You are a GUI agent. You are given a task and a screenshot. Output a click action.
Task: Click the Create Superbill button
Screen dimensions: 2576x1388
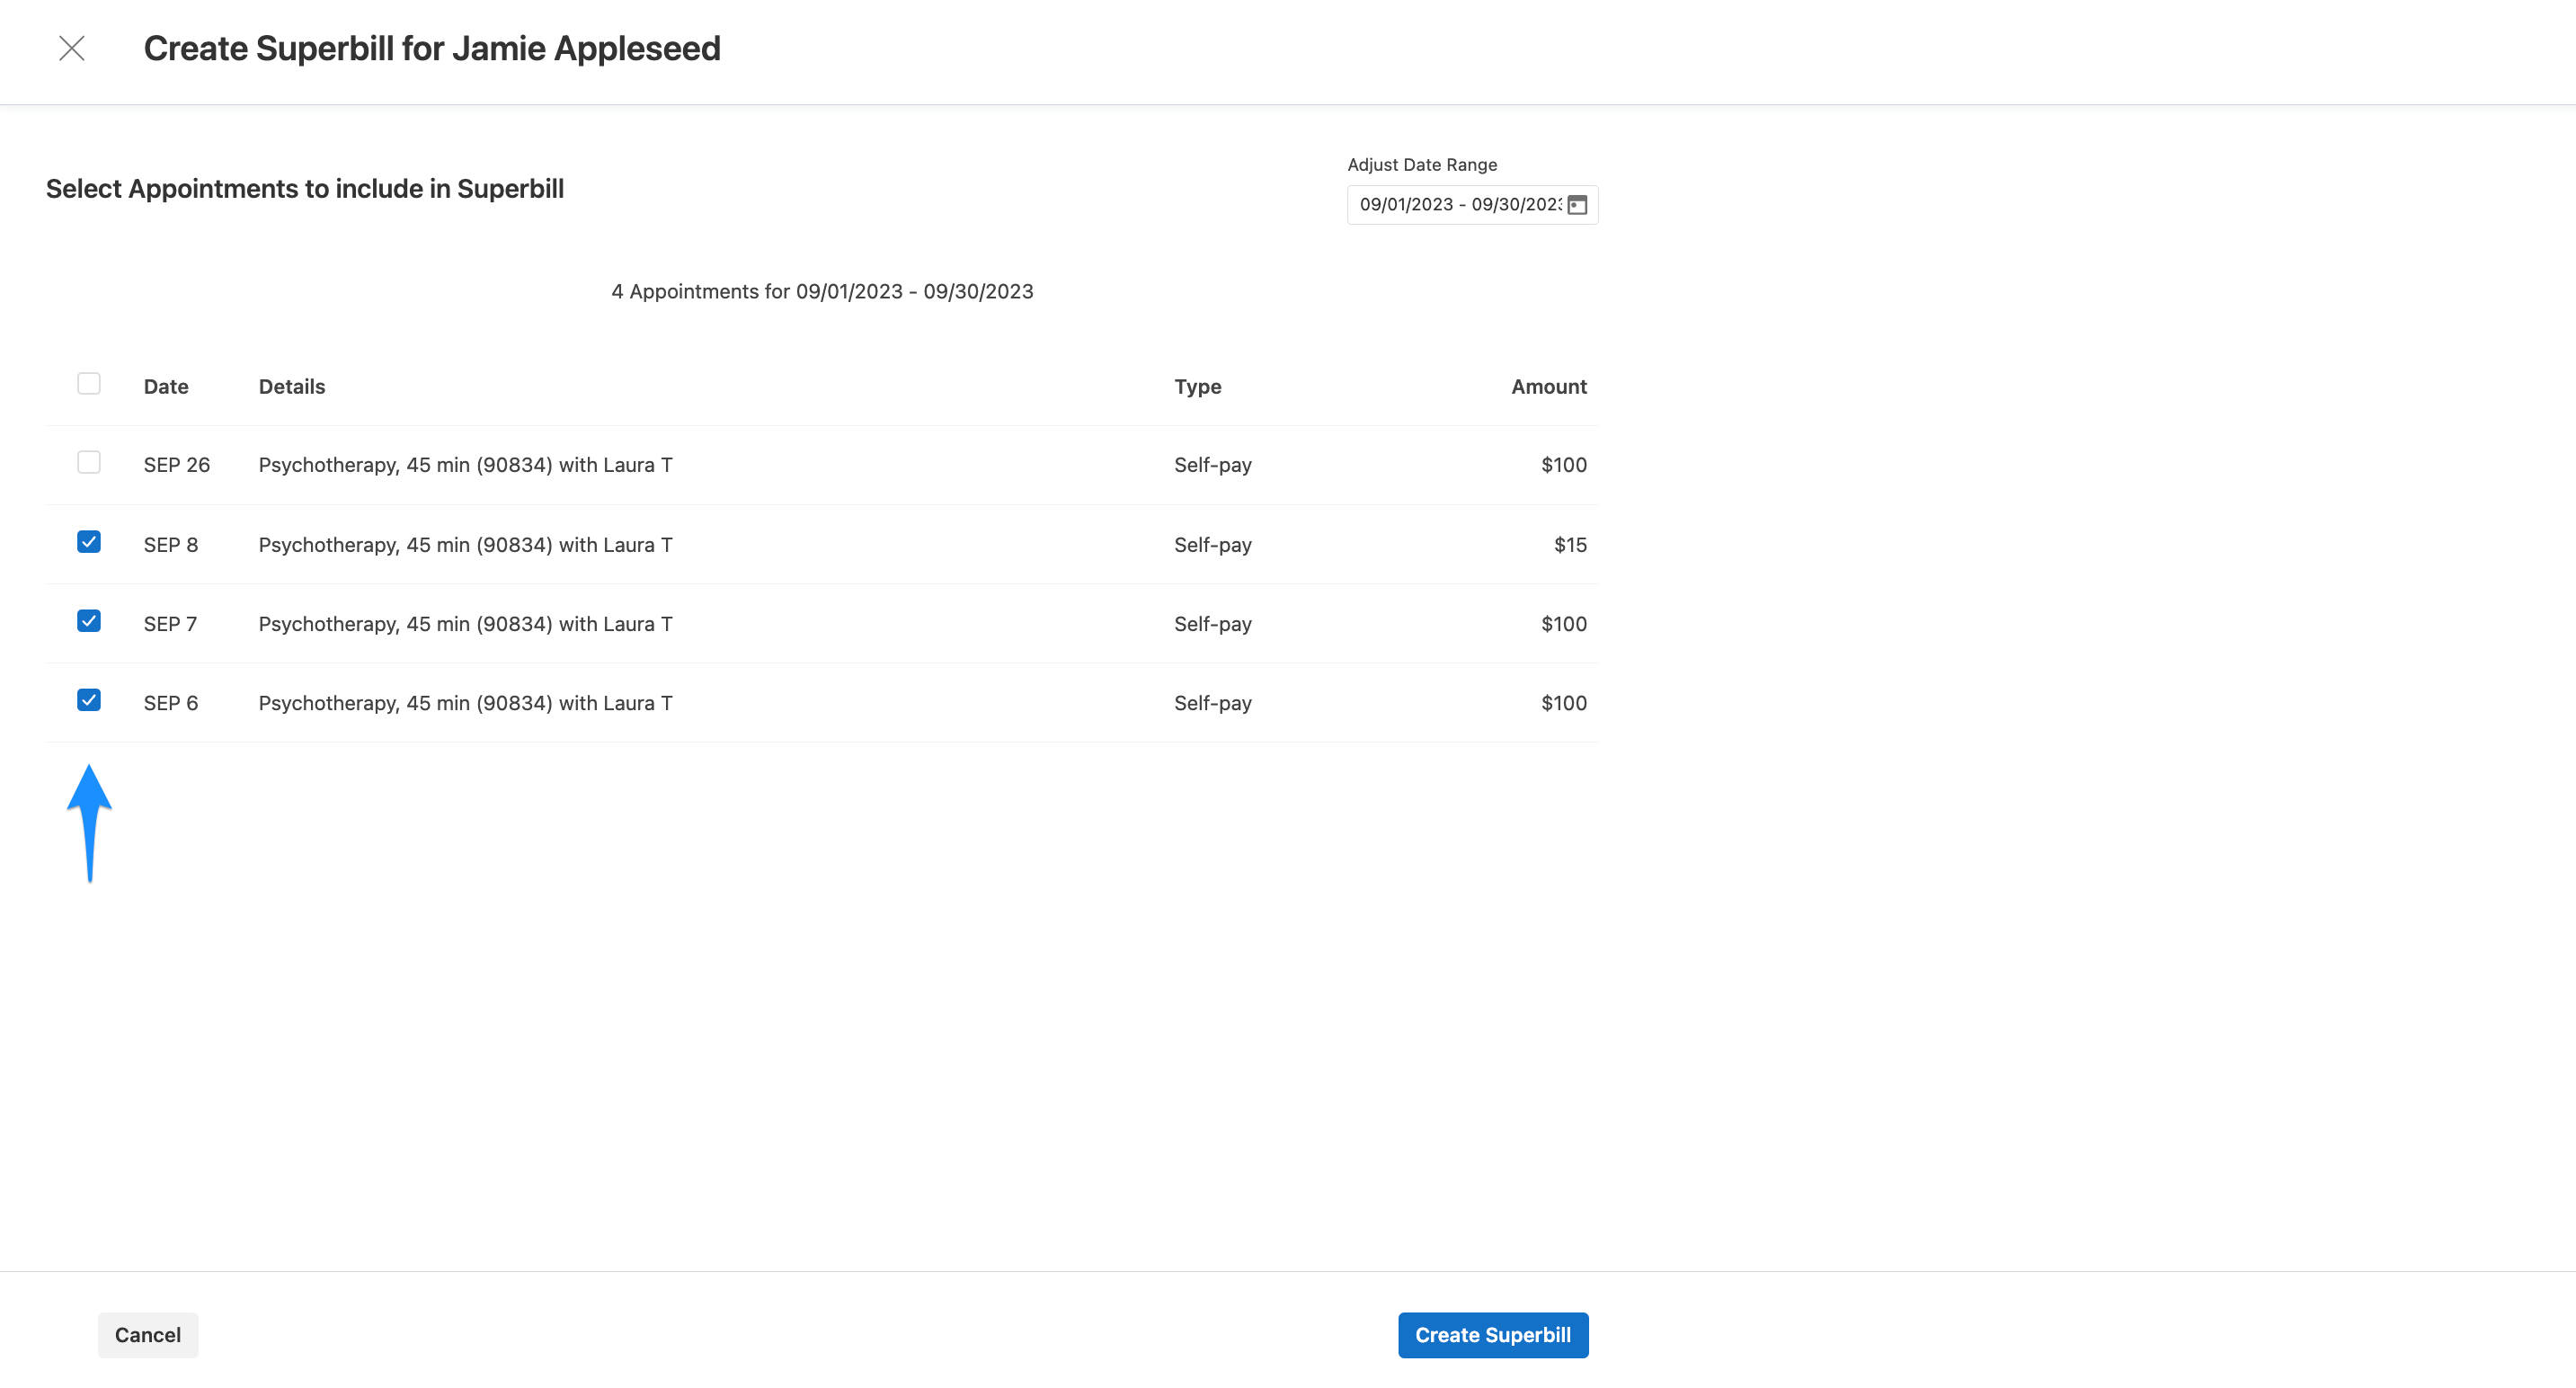pos(1493,1335)
